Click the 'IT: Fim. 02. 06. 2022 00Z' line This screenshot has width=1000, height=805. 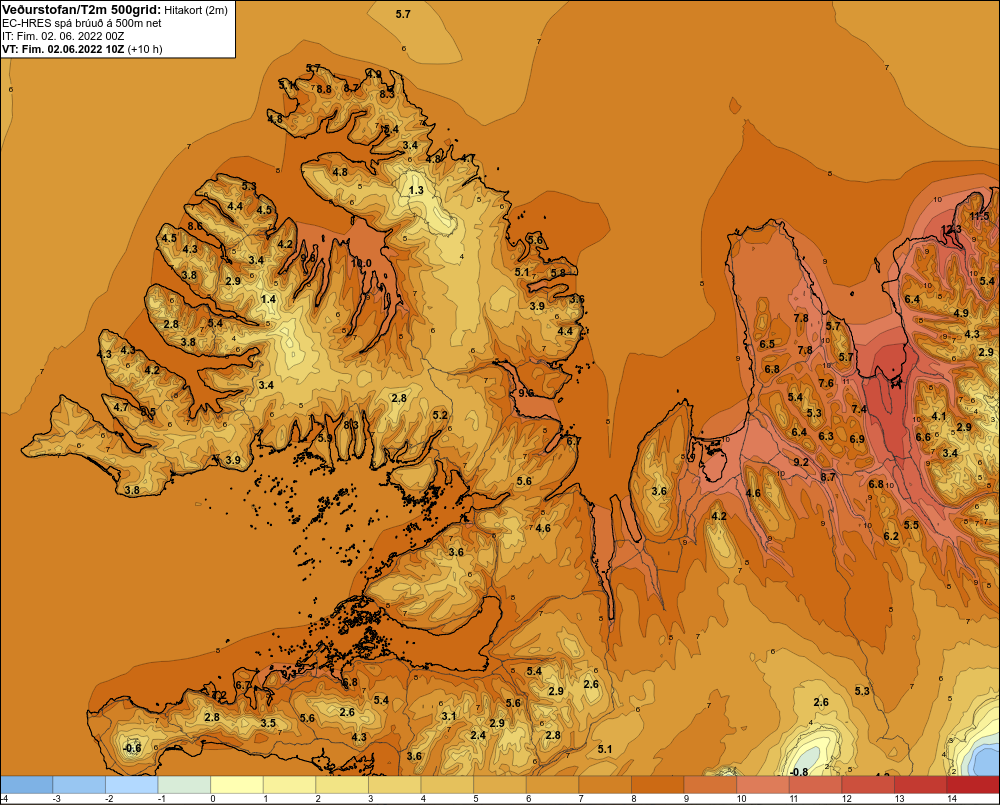pyautogui.click(x=62, y=36)
